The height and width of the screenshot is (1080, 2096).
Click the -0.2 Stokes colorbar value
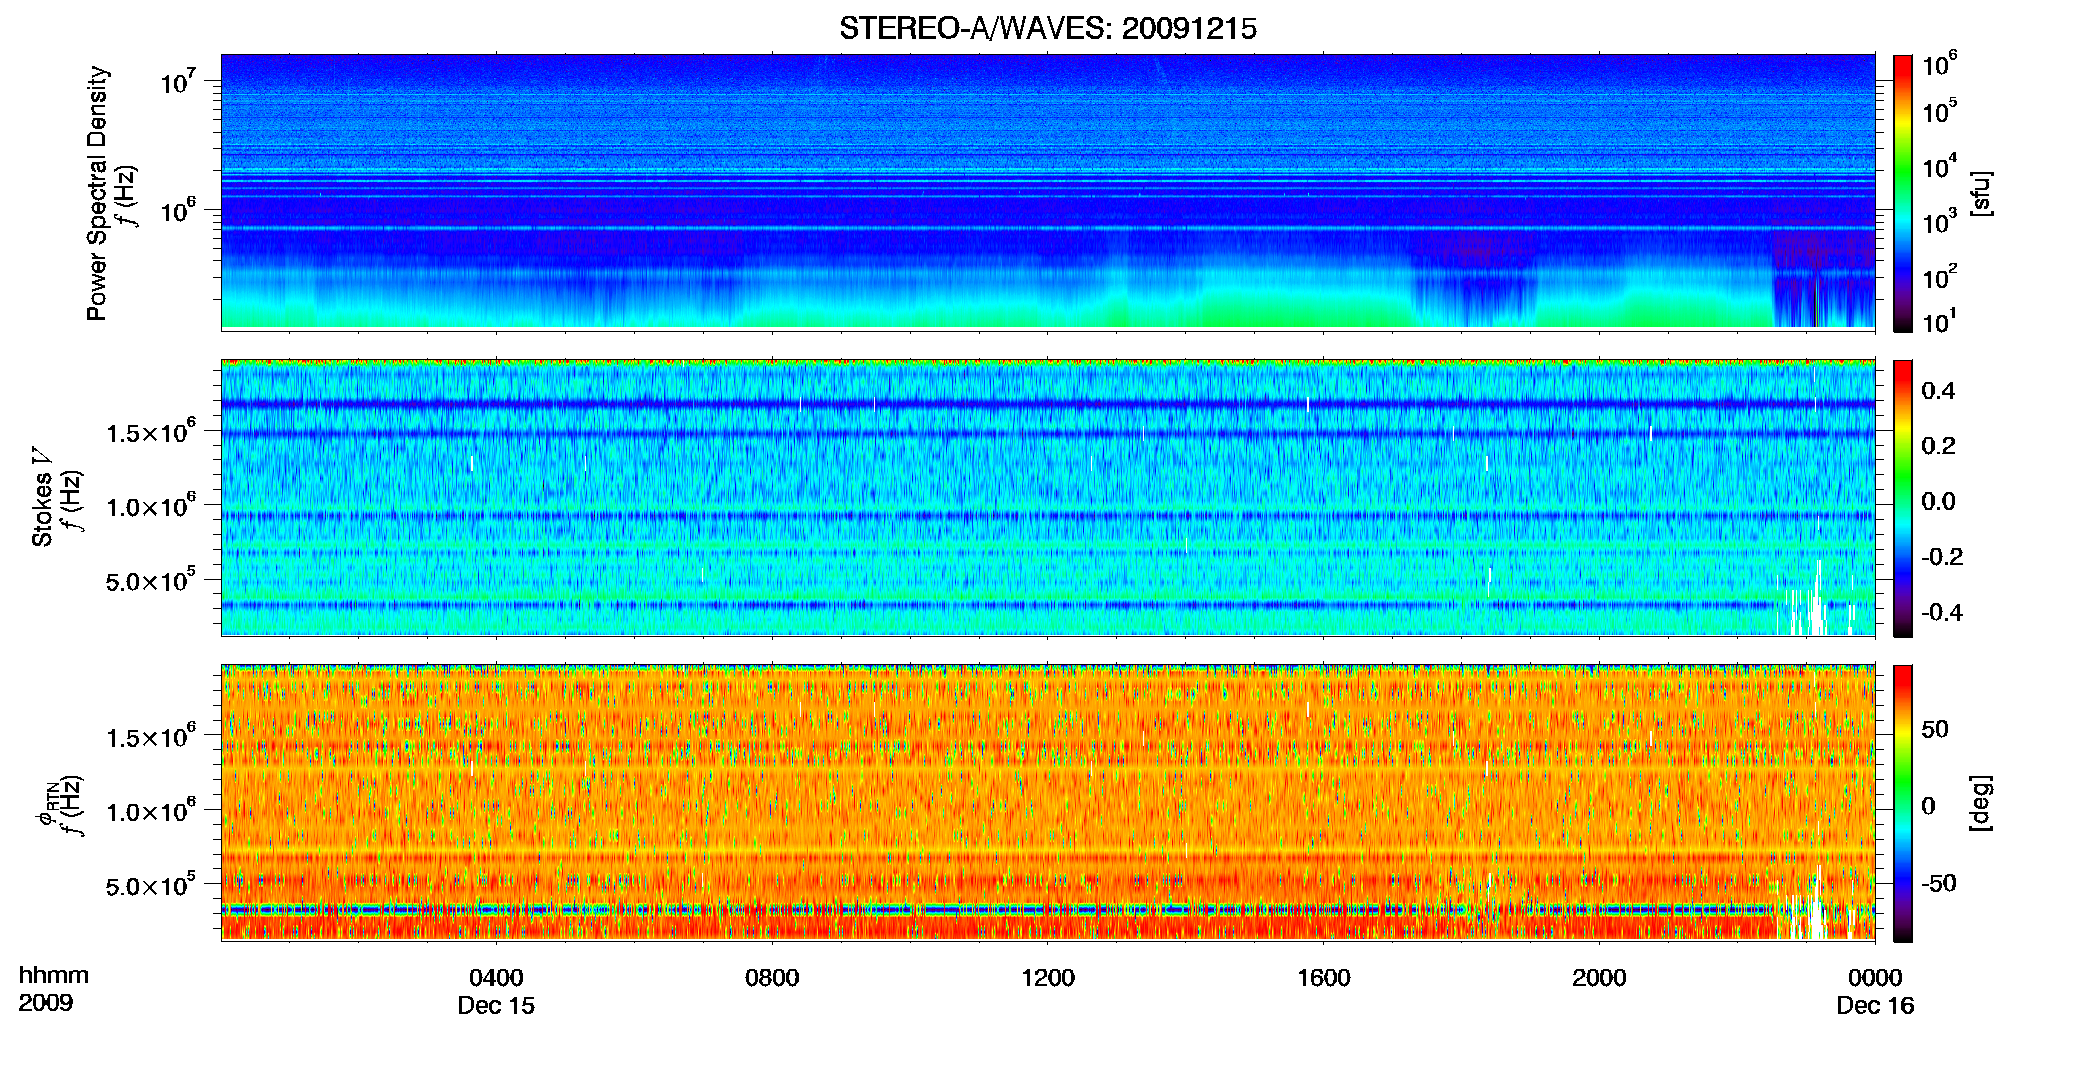(x=1942, y=557)
